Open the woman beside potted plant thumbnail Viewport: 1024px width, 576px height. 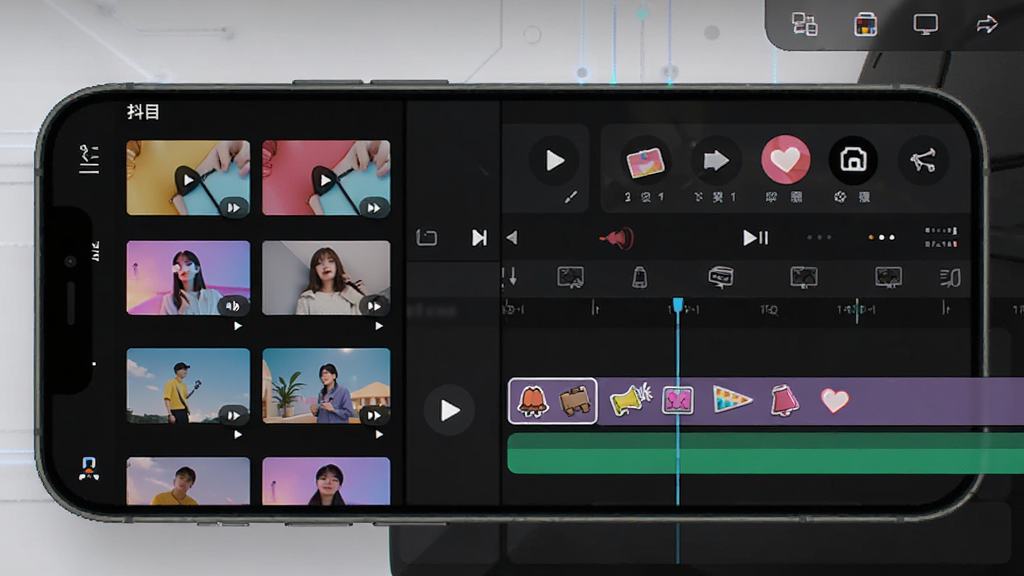[326, 386]
